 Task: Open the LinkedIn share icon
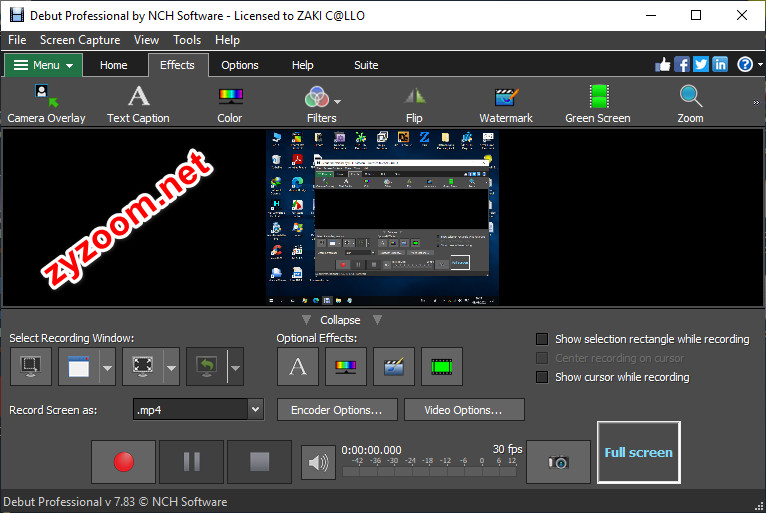coord(720,64)
